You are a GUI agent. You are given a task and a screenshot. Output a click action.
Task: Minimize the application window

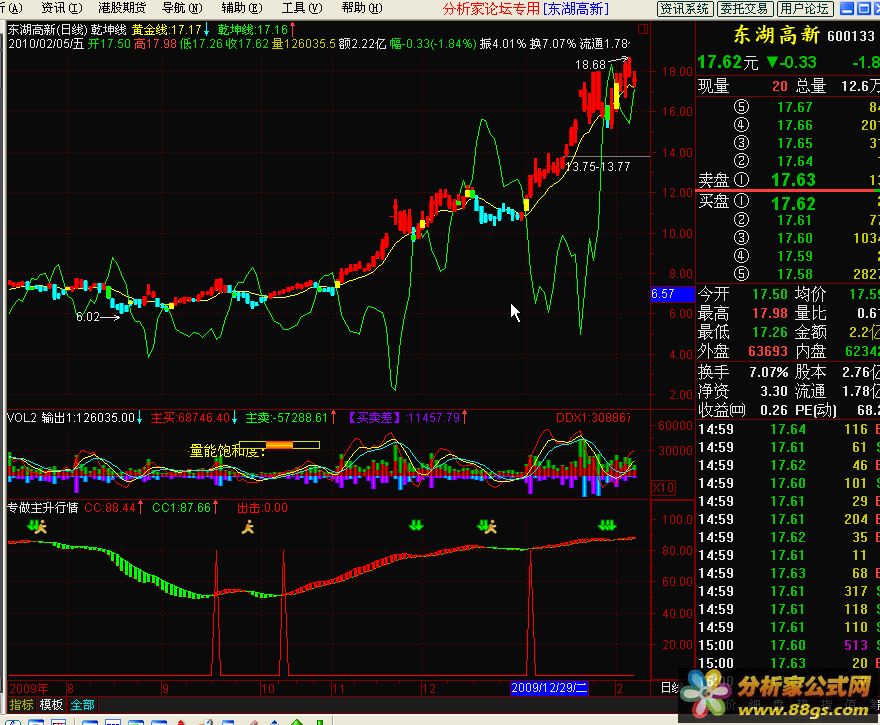point(847,8)
